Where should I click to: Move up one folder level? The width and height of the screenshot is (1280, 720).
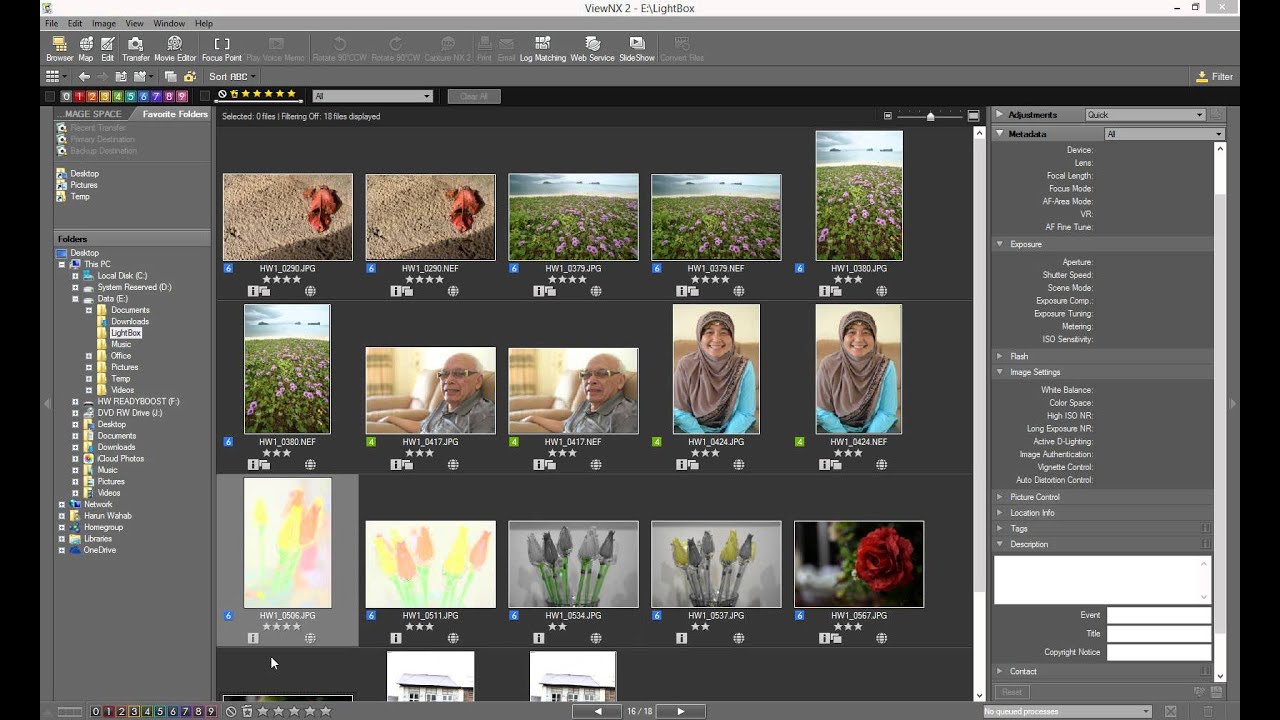(121, 76)
